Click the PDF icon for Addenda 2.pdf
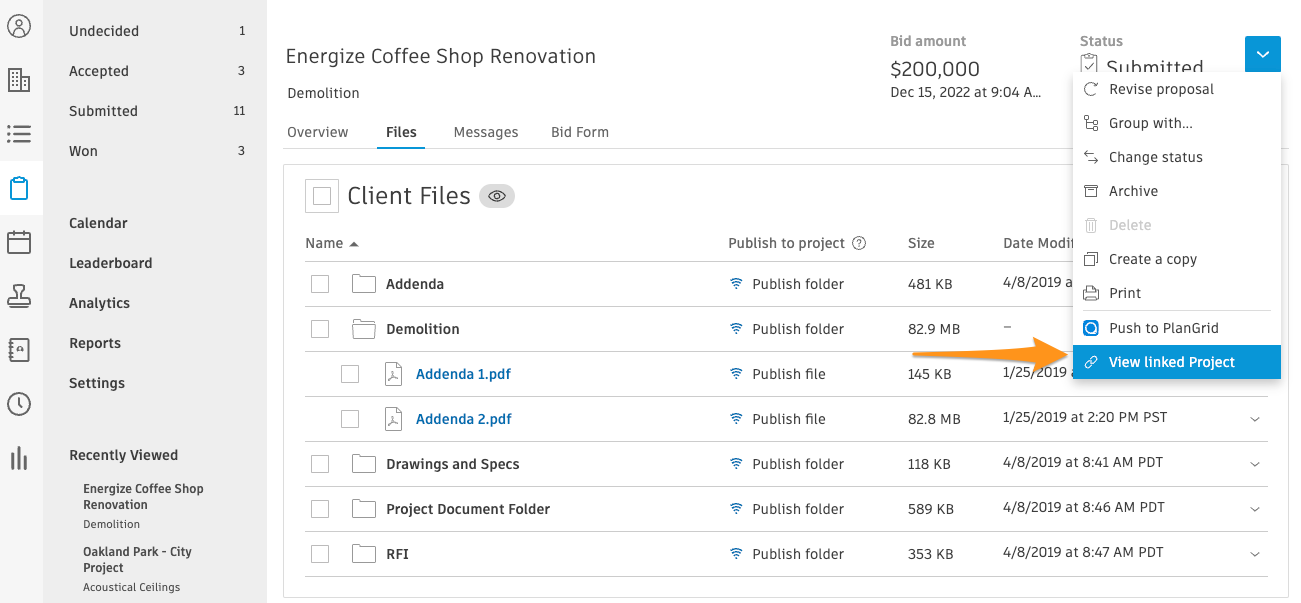This screenshot has height=603, width=1301. click(394, 419)
